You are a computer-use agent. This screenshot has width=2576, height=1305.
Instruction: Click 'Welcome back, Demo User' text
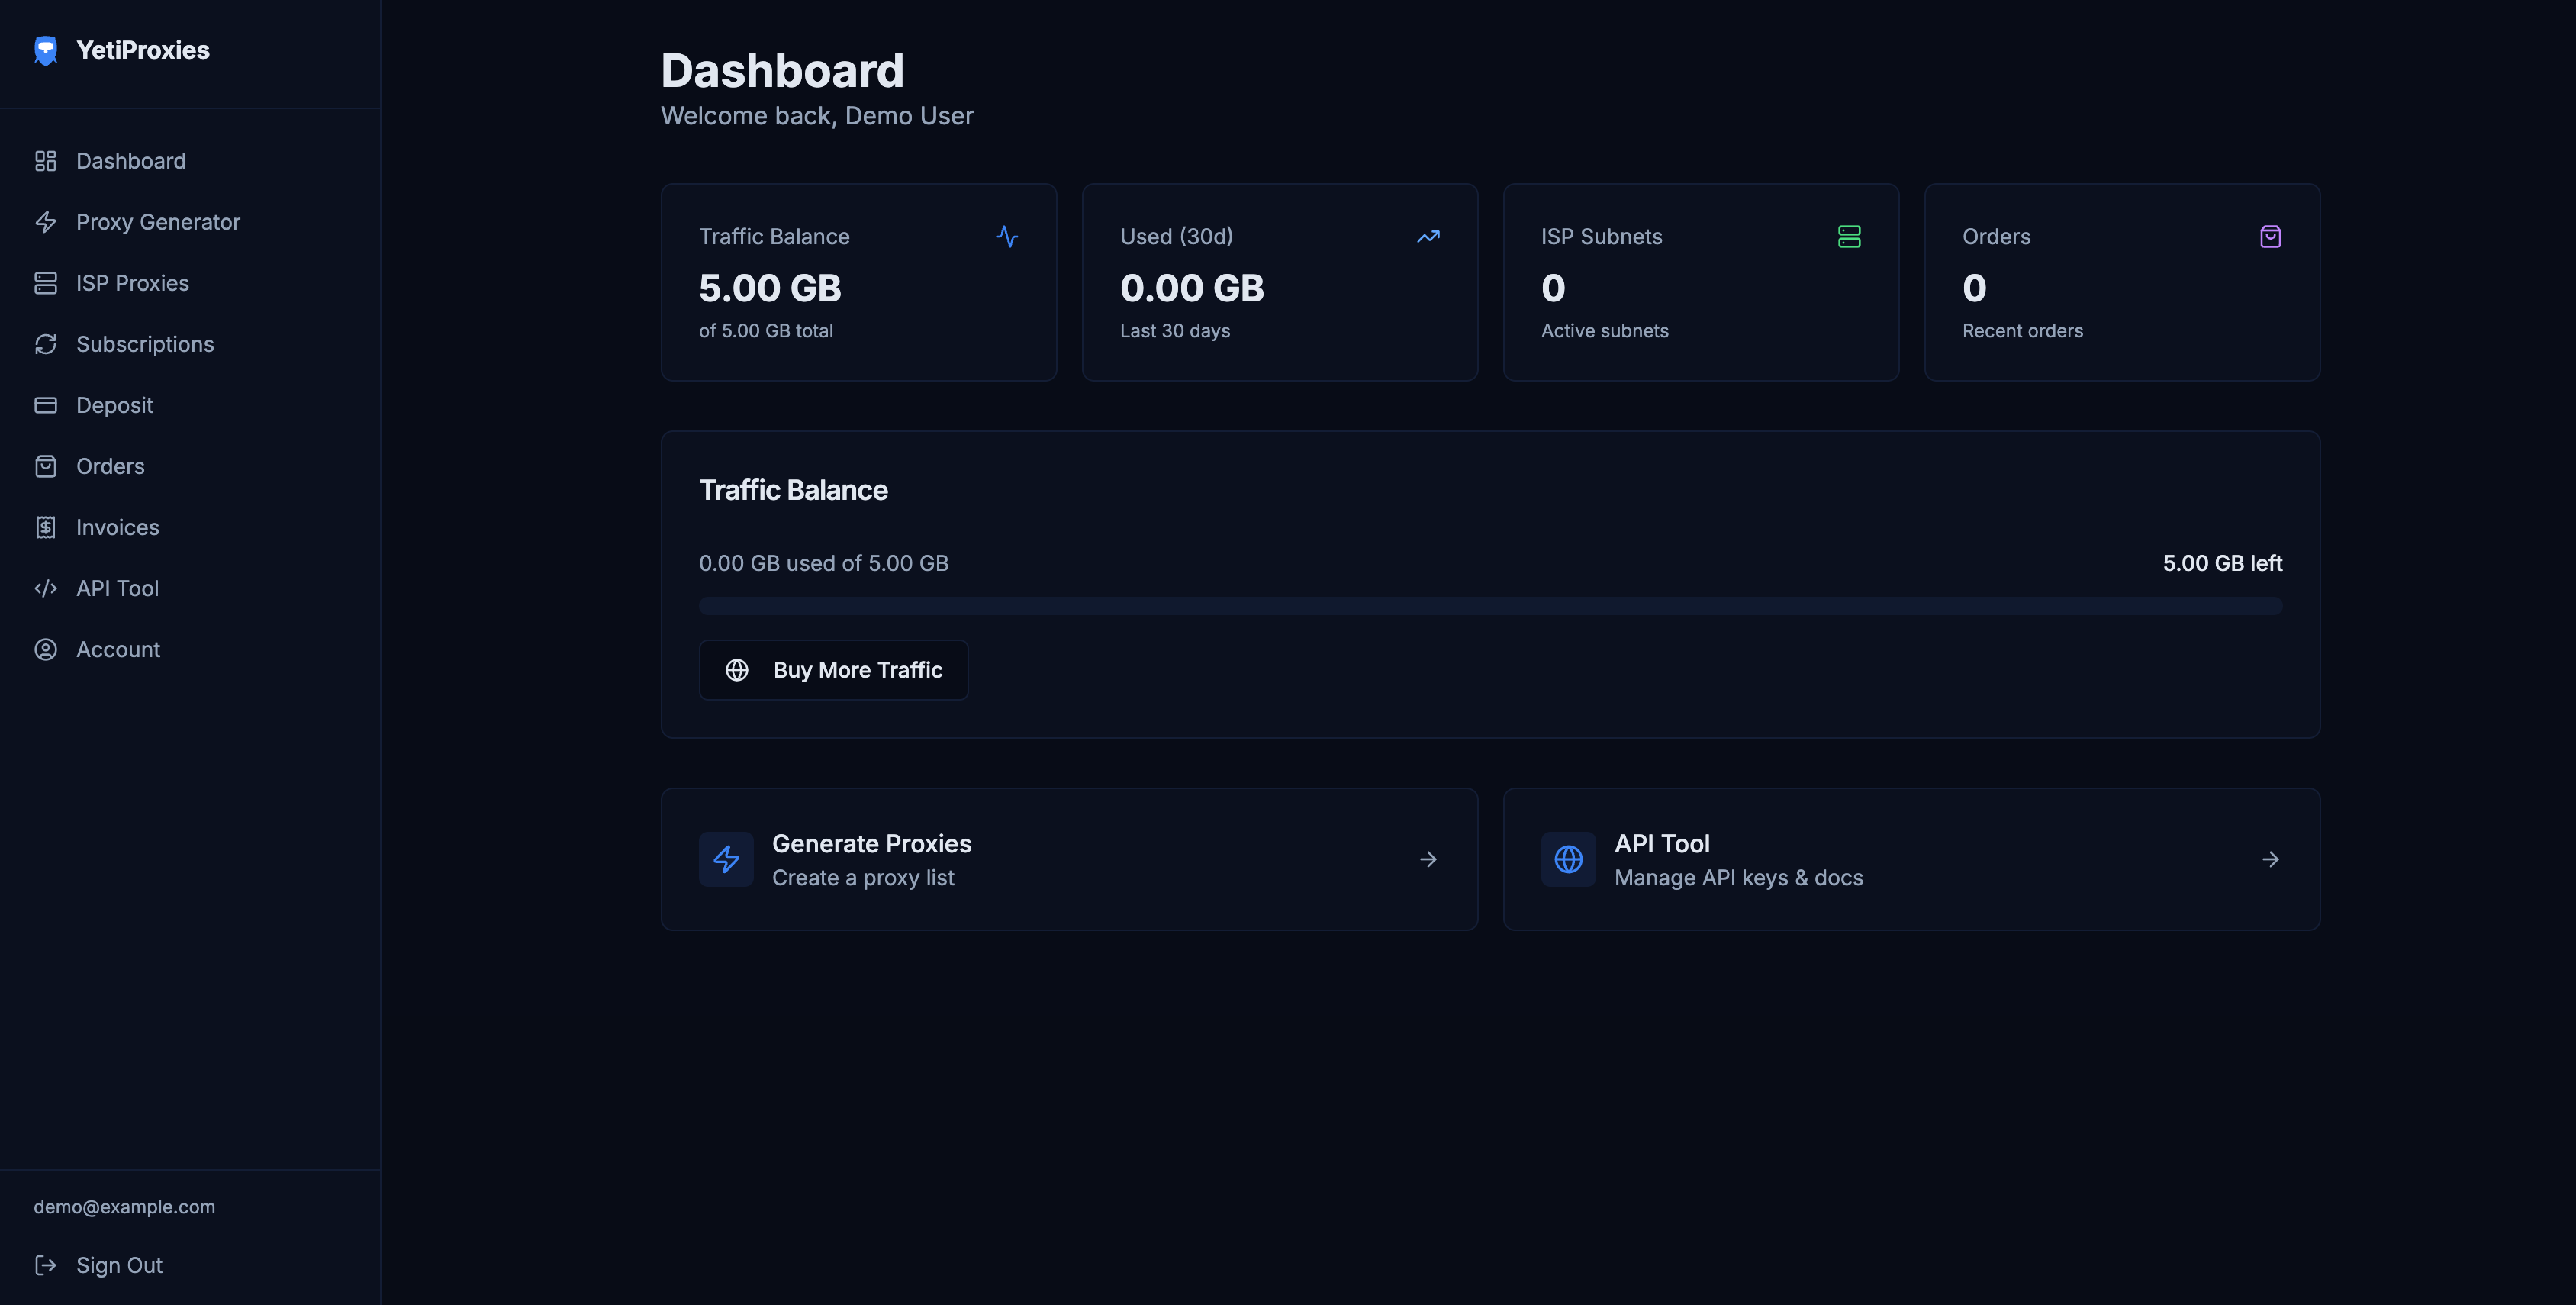coord(817,116)
